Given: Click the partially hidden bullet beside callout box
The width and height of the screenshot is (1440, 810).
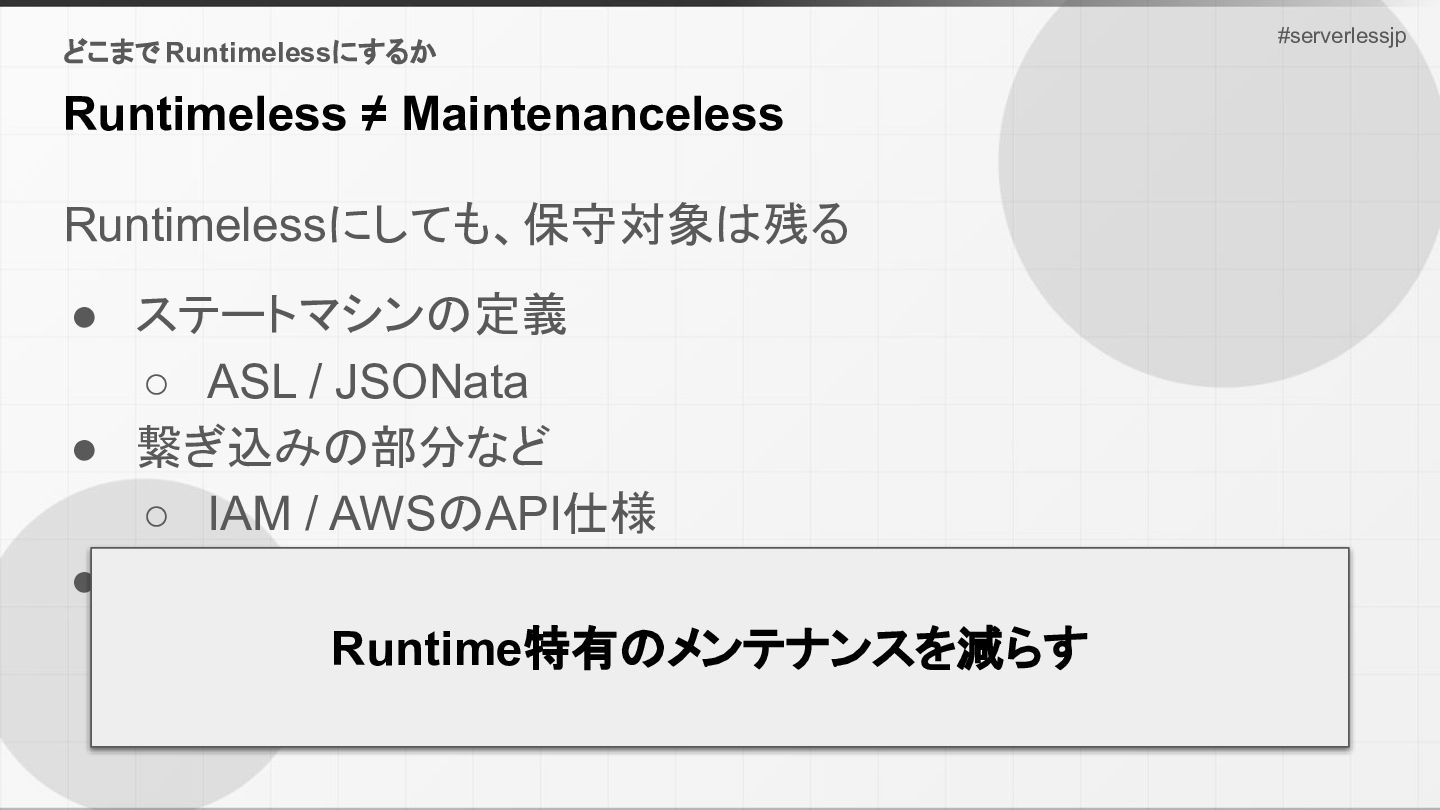Looking at the screenshot, I should click(82, 580).
